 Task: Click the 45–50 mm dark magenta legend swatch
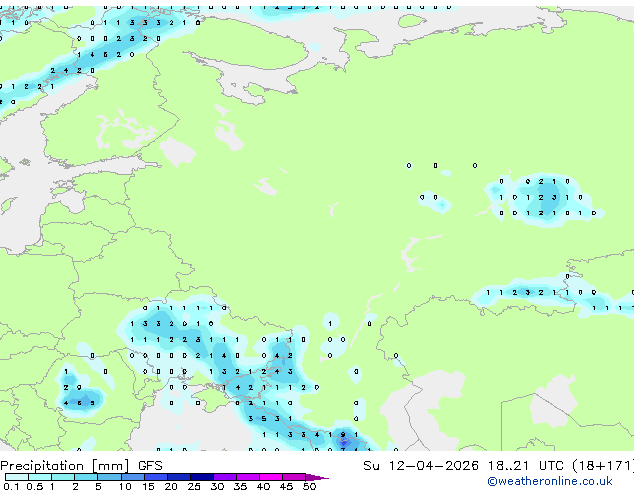point(294,477)
